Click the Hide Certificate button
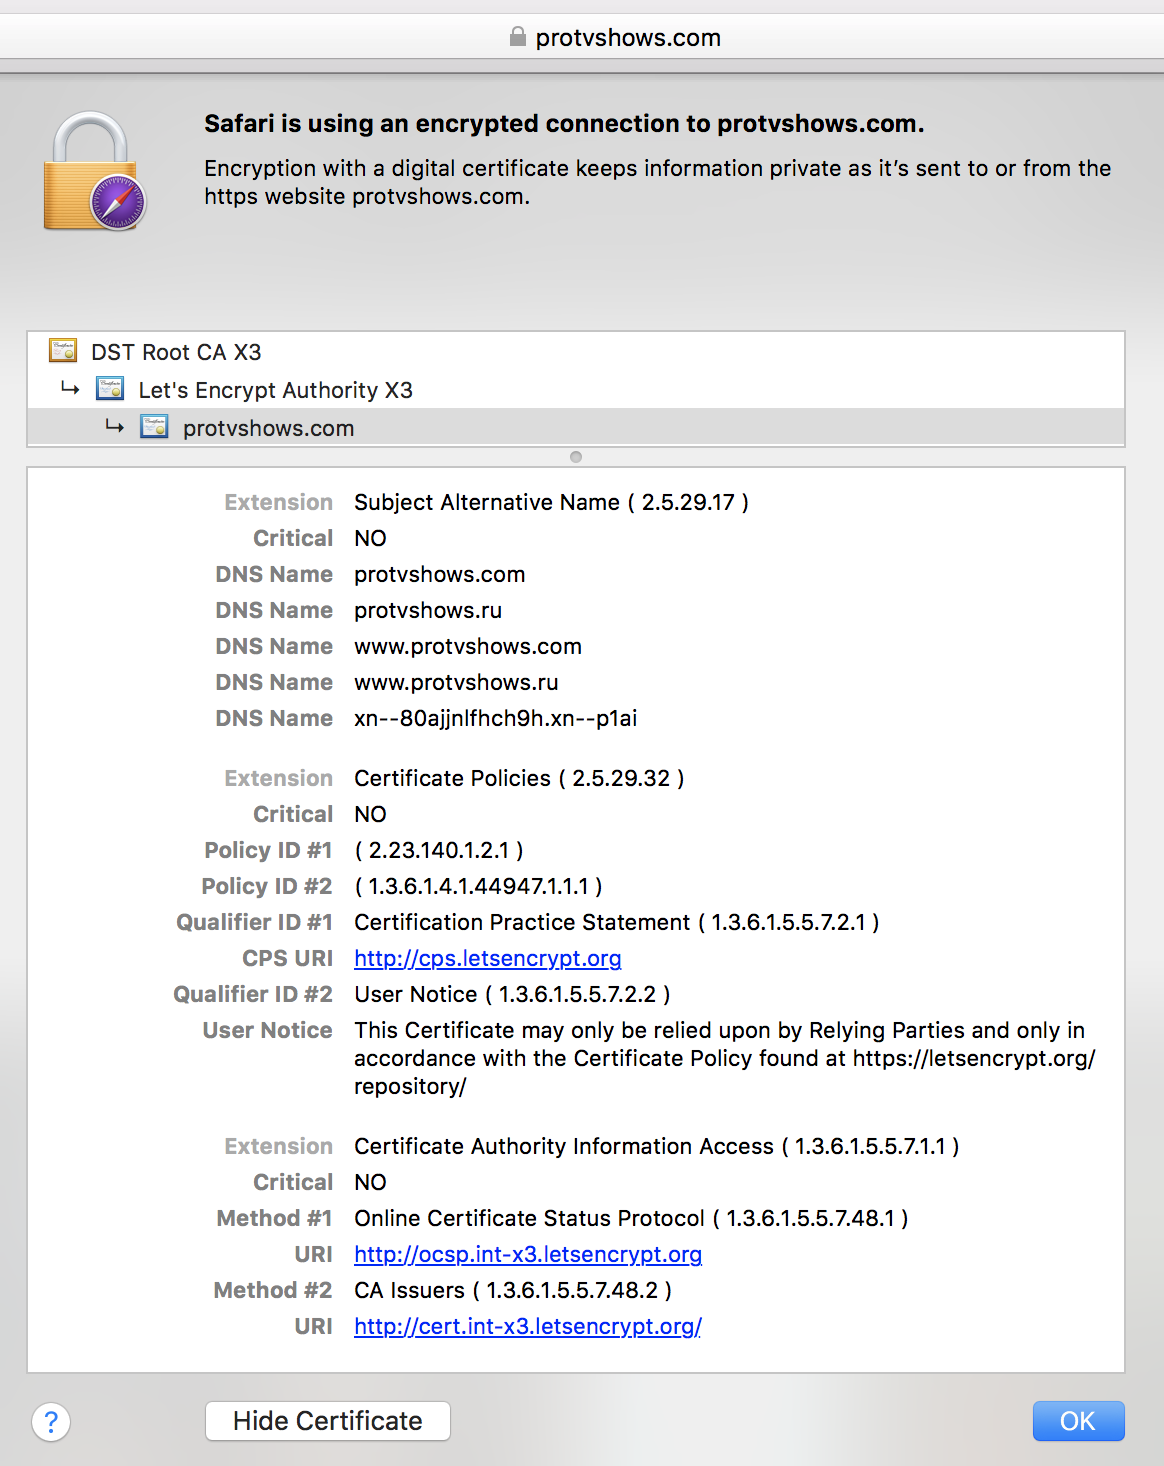Image resolution: width=1164 pixels, height=1466 pixels. [x=328, y=1421]
